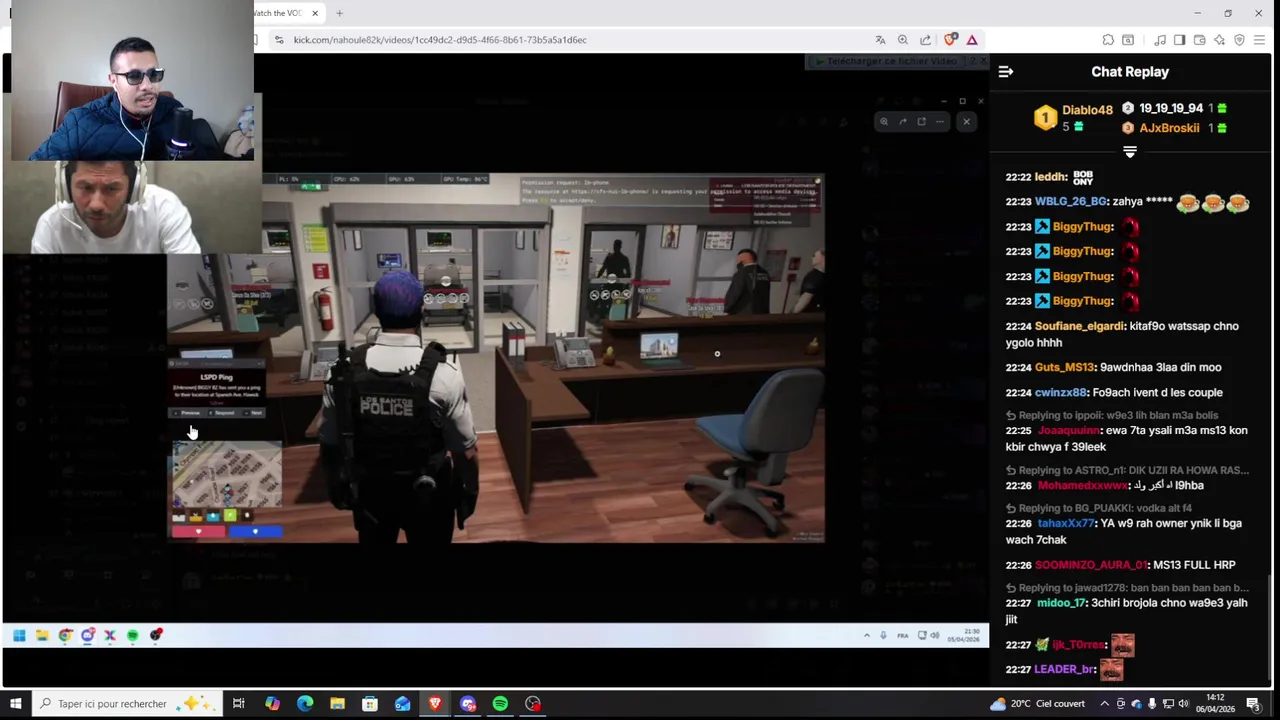Open AJxBroskii gifter profile
Viewport: 1280px width, 720px height.
click(x=1169, y=128)
